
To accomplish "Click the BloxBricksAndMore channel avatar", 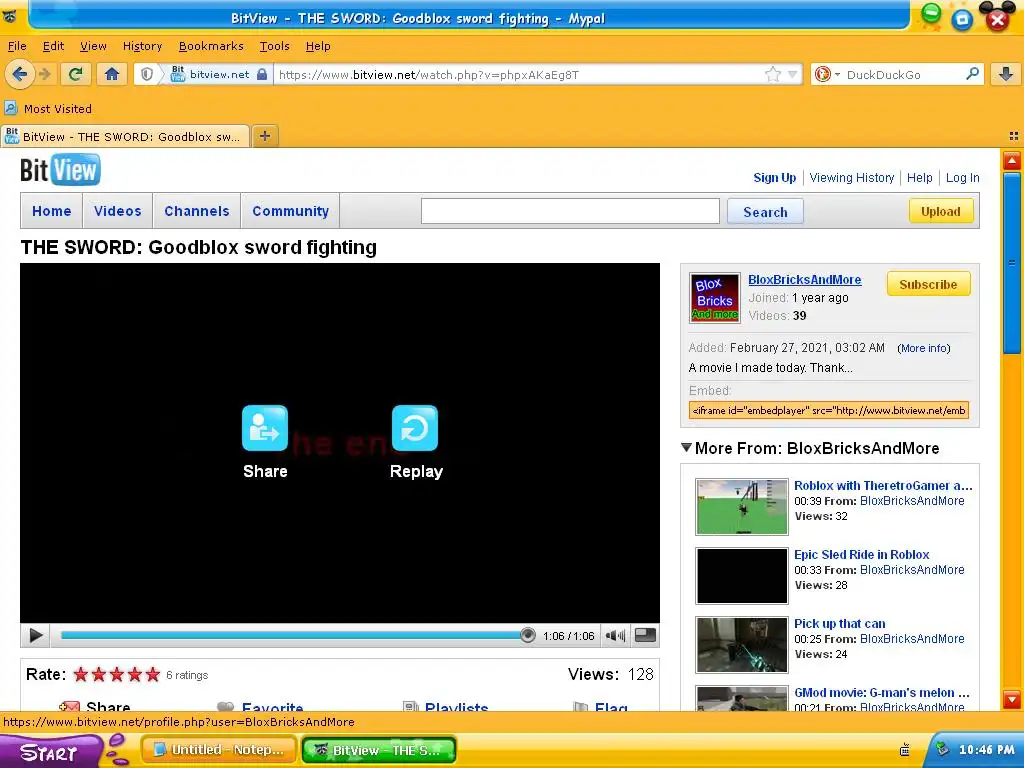I will click(714, 298).
